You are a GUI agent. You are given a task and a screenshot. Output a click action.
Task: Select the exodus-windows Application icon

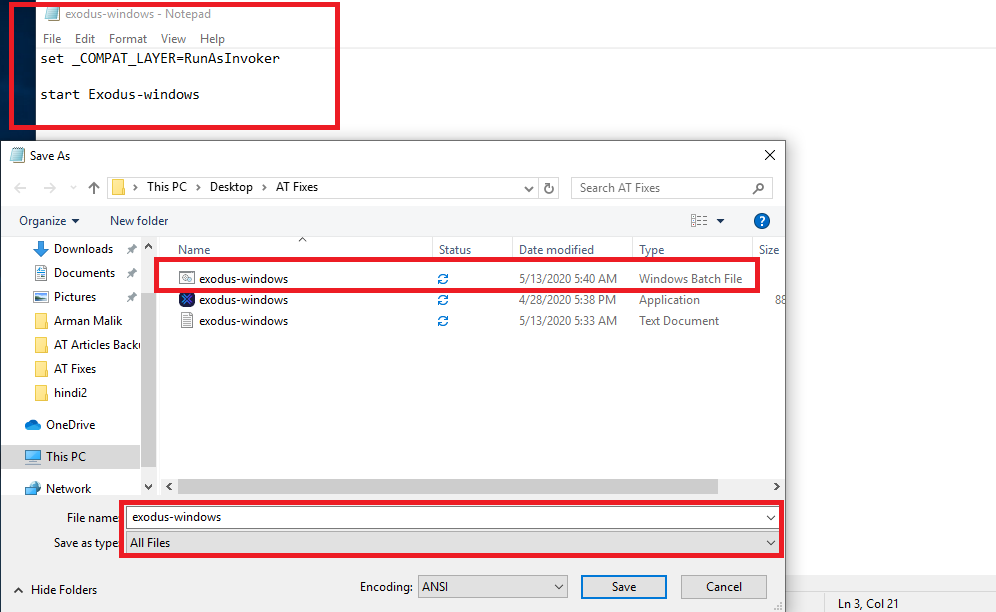coord(187,299)
